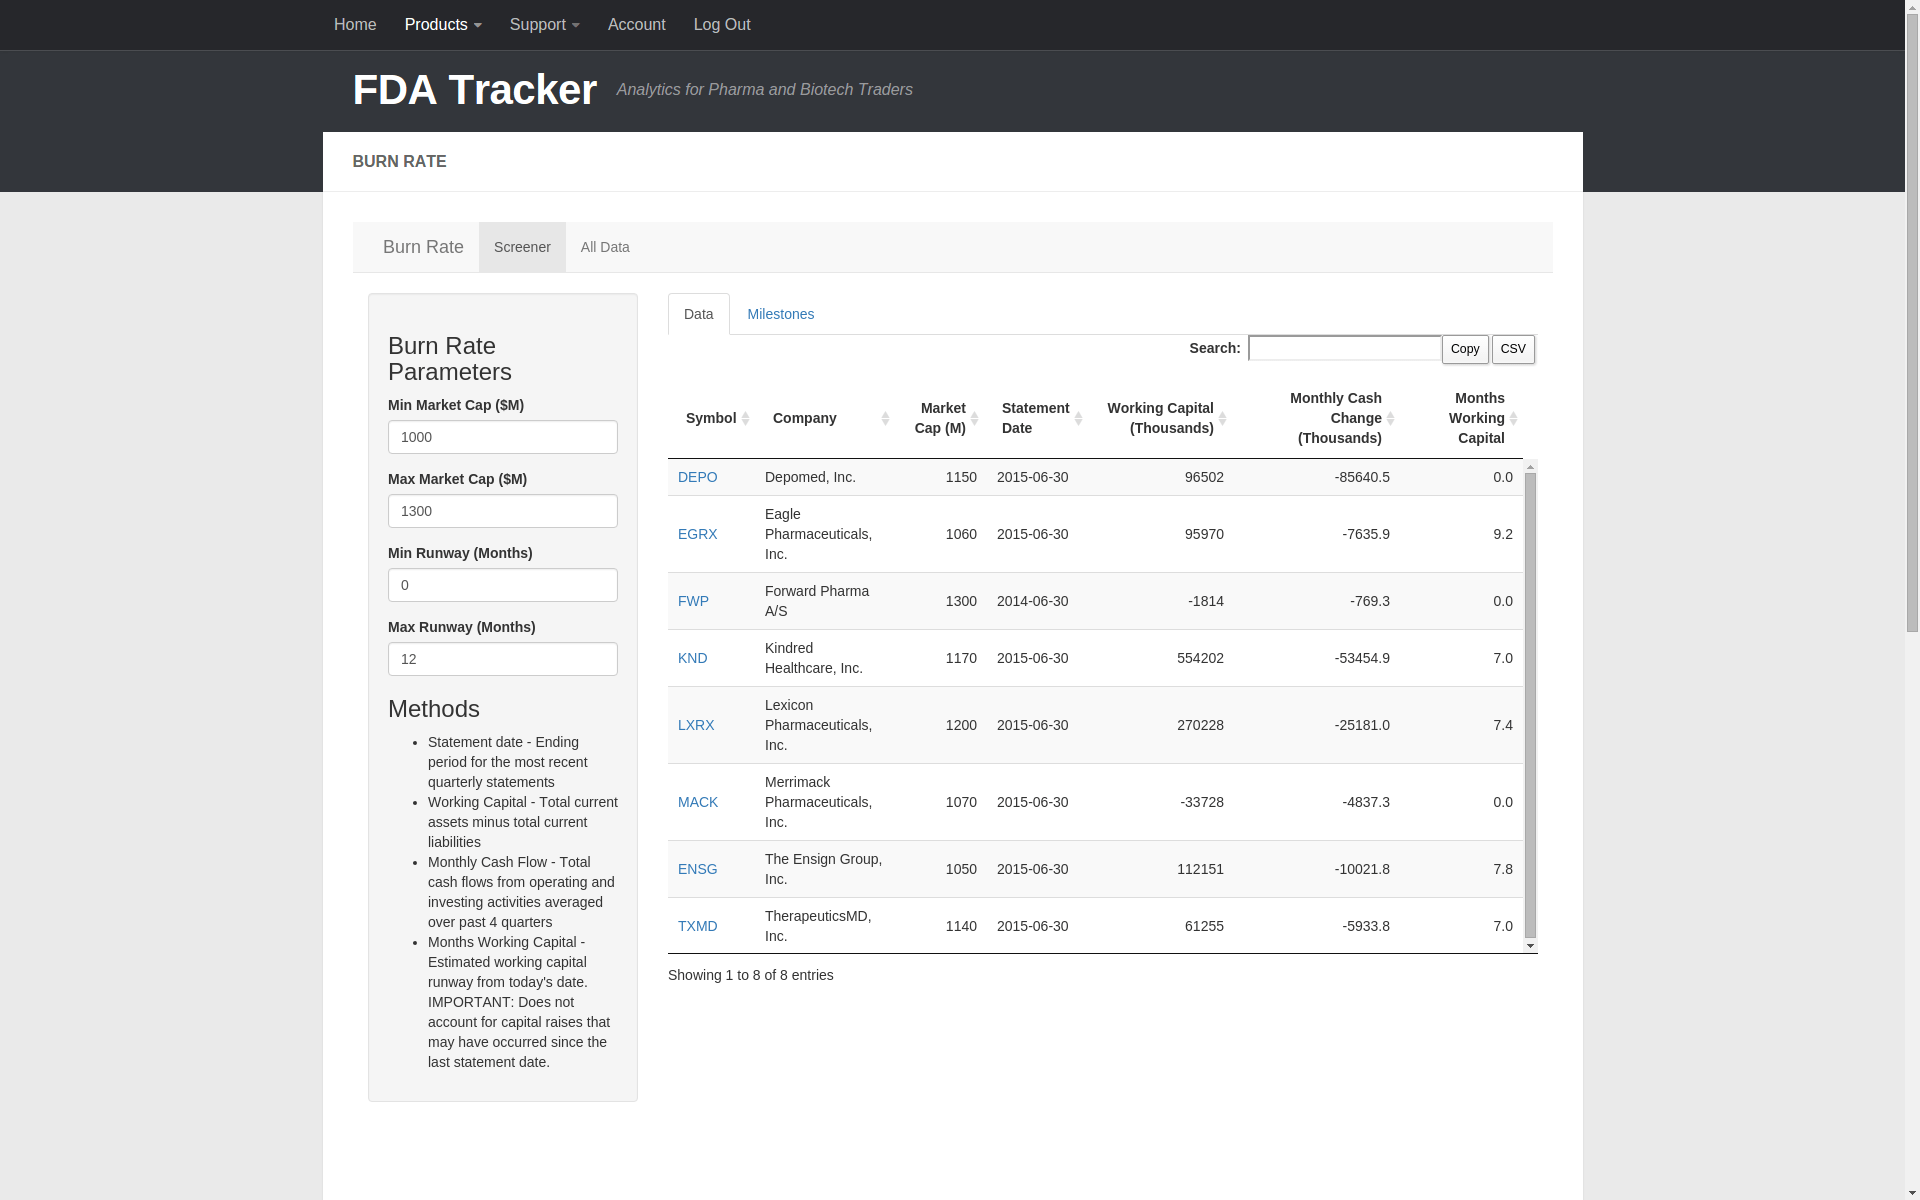
Task: Export the table using the CSV button
Action: pyautogui.click(x=1512, y=349)
